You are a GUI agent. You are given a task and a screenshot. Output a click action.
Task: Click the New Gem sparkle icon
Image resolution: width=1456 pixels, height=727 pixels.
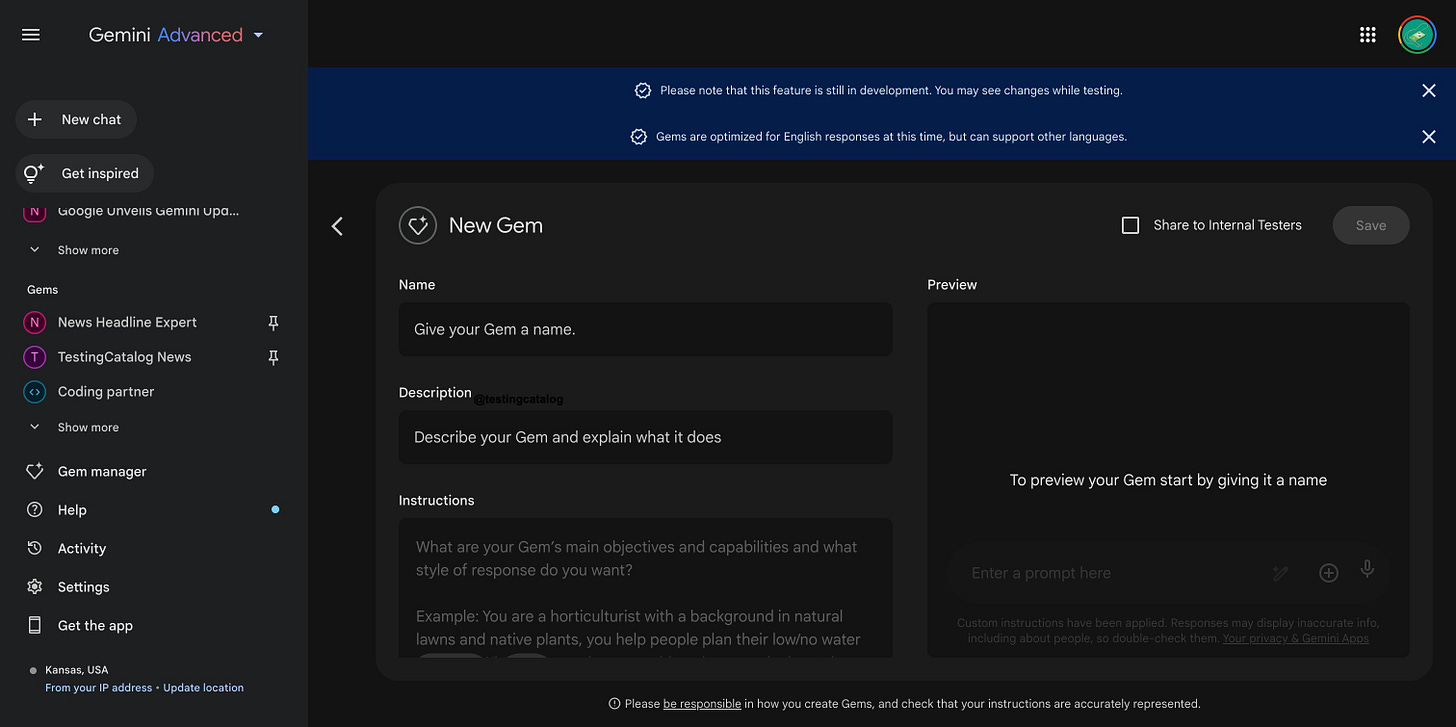418,225
